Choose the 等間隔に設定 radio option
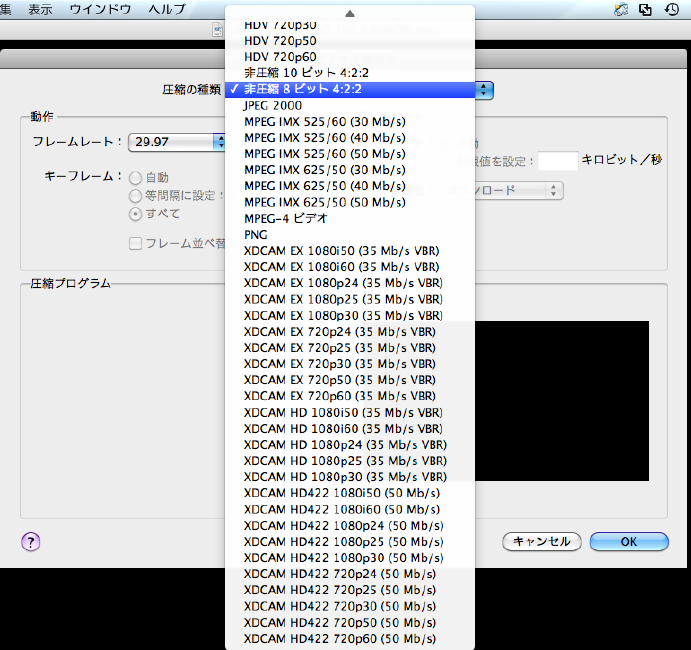This screenshot has height=650, width=691. 136,195
